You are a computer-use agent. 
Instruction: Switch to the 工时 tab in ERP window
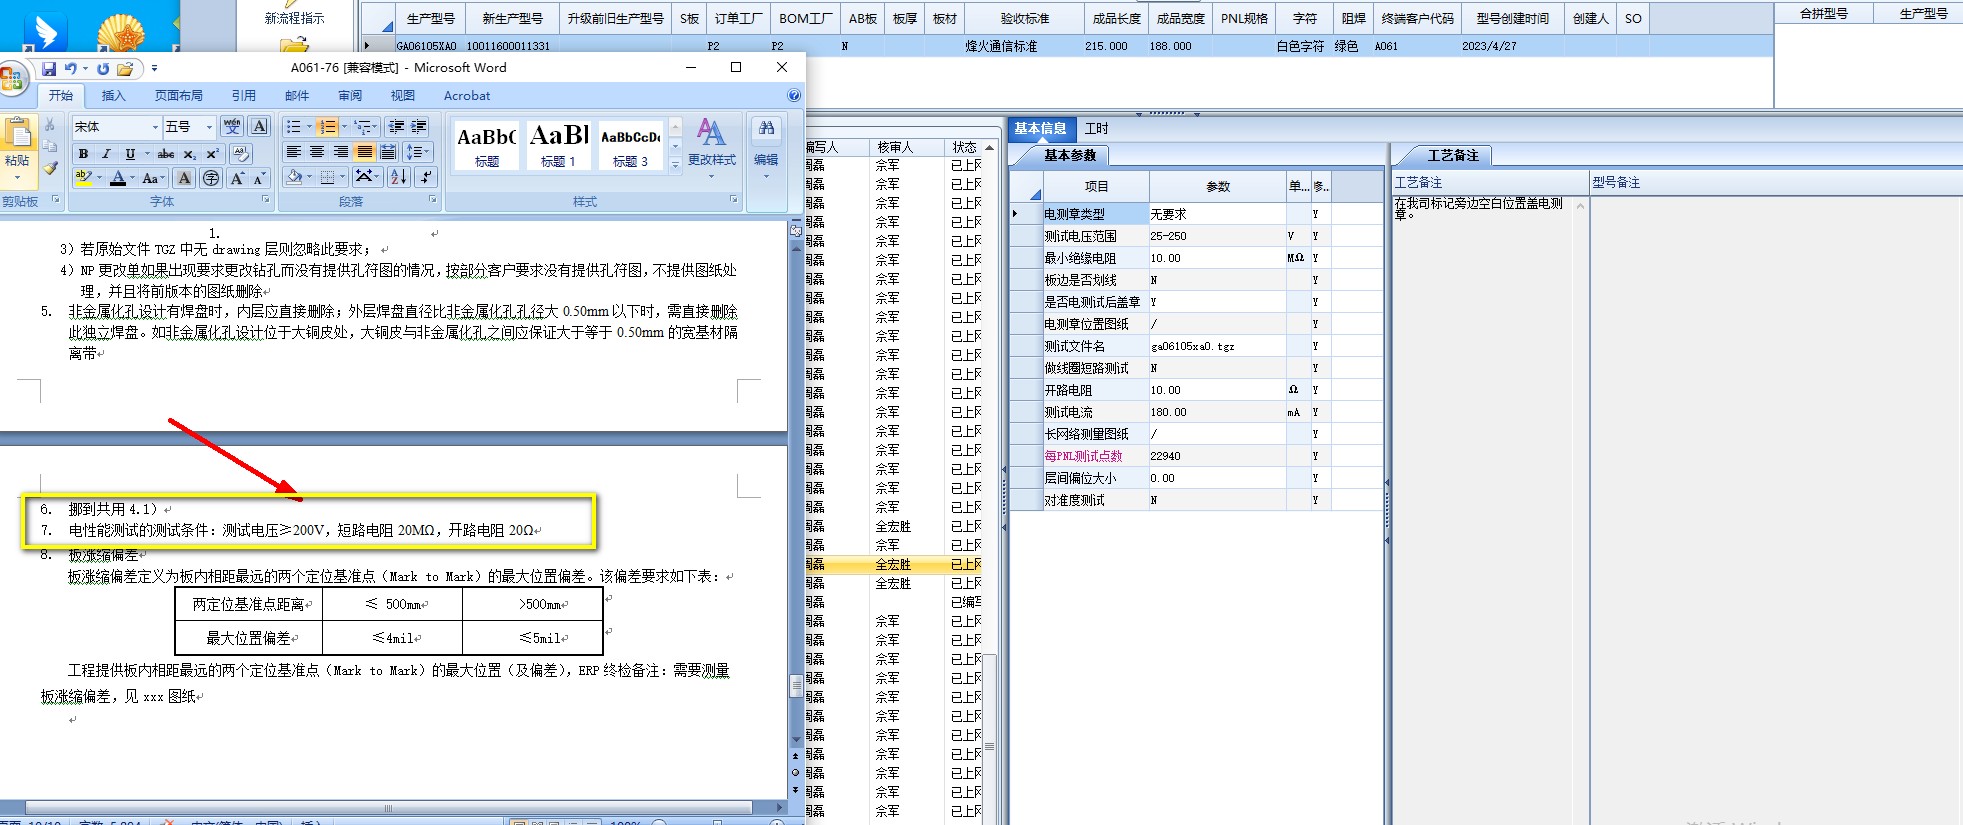1097,128
